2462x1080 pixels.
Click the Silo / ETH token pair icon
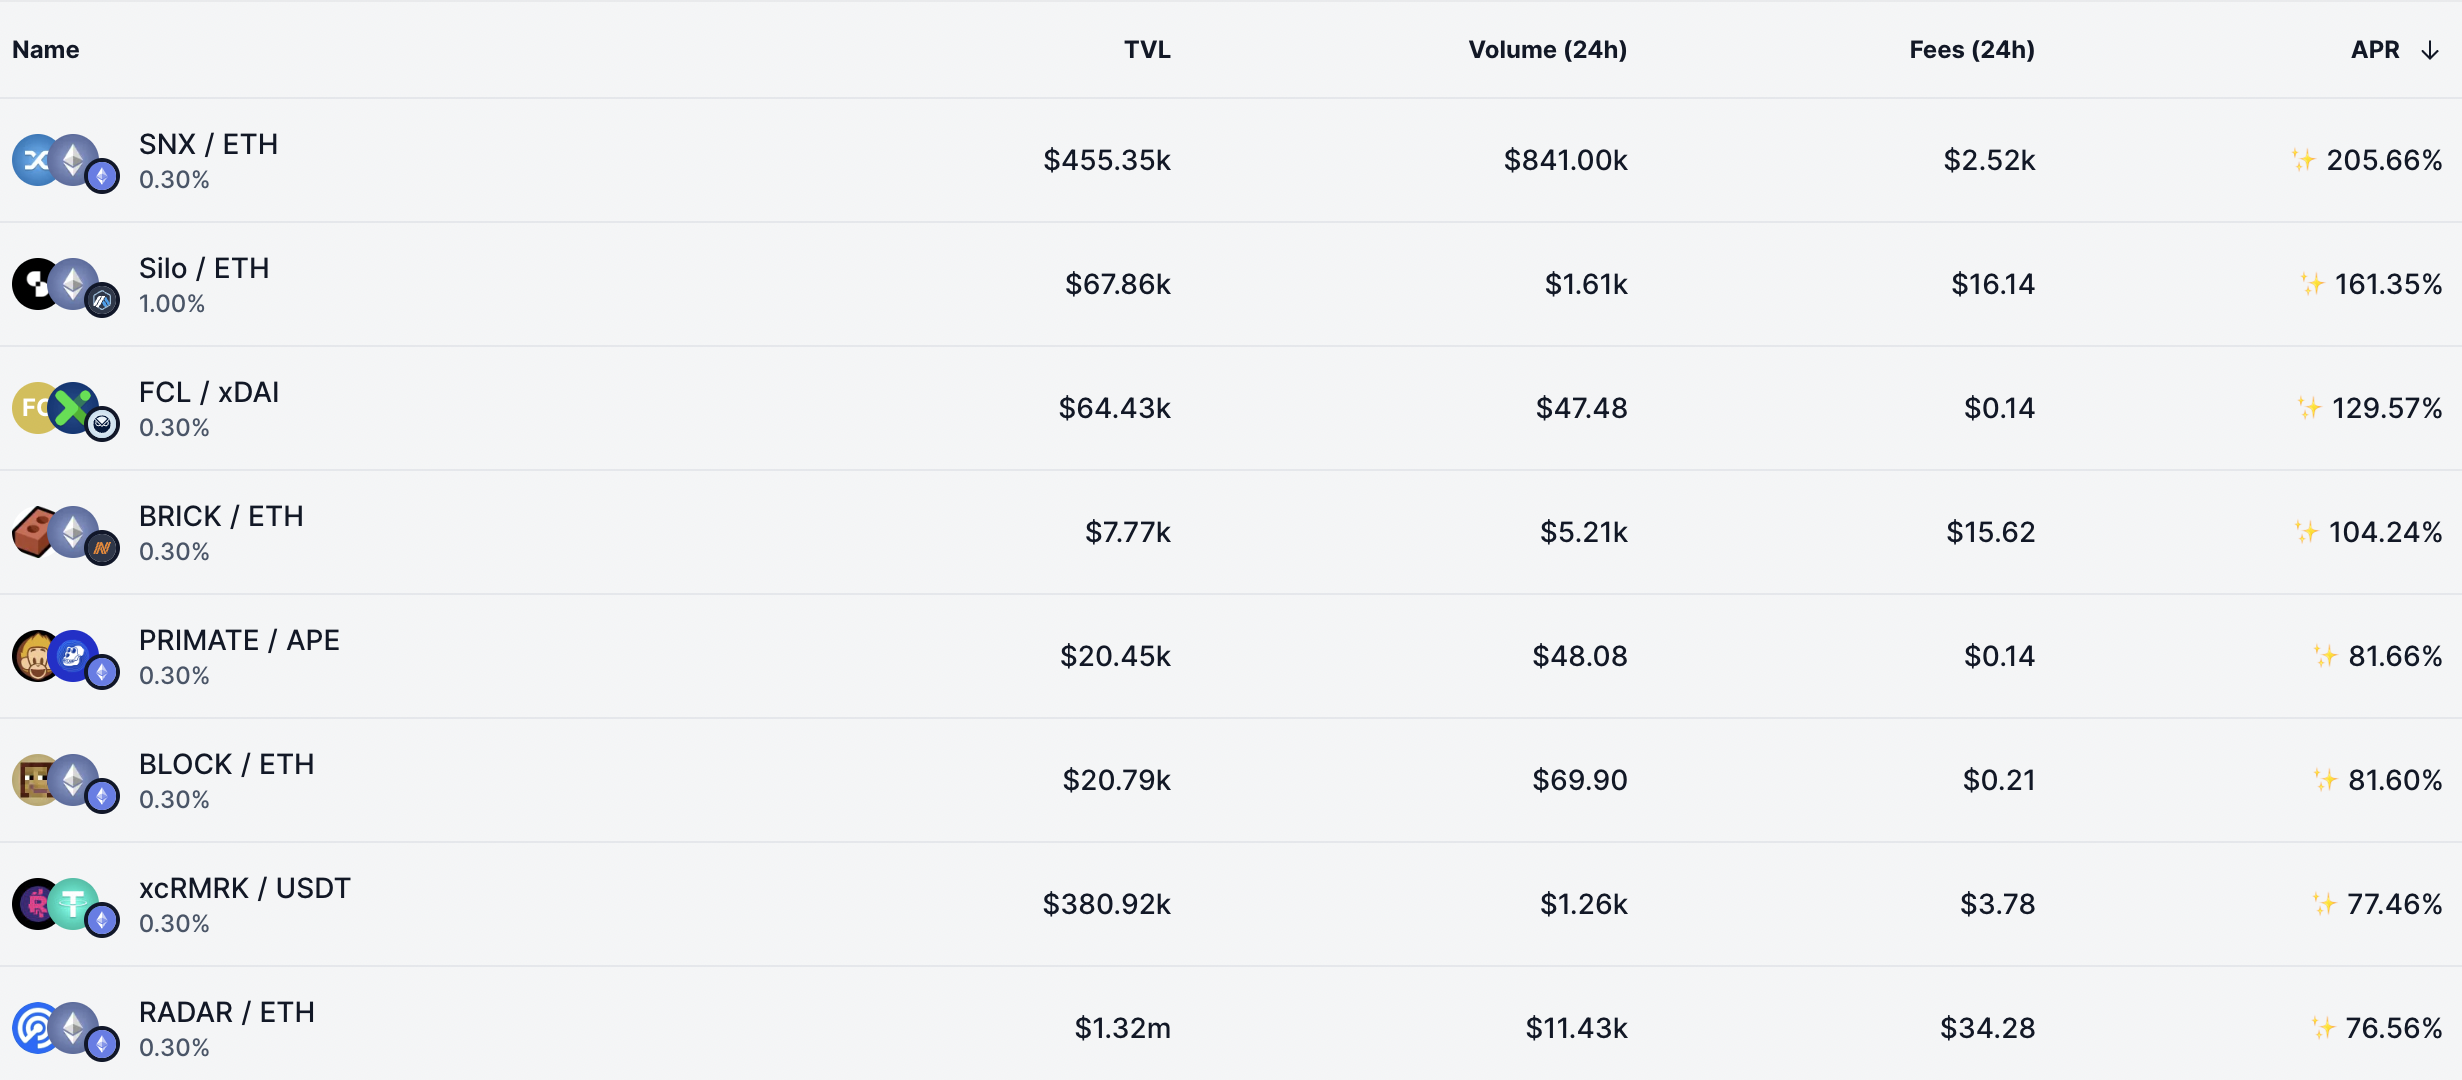pyautogui.click(x=66, y=286)
